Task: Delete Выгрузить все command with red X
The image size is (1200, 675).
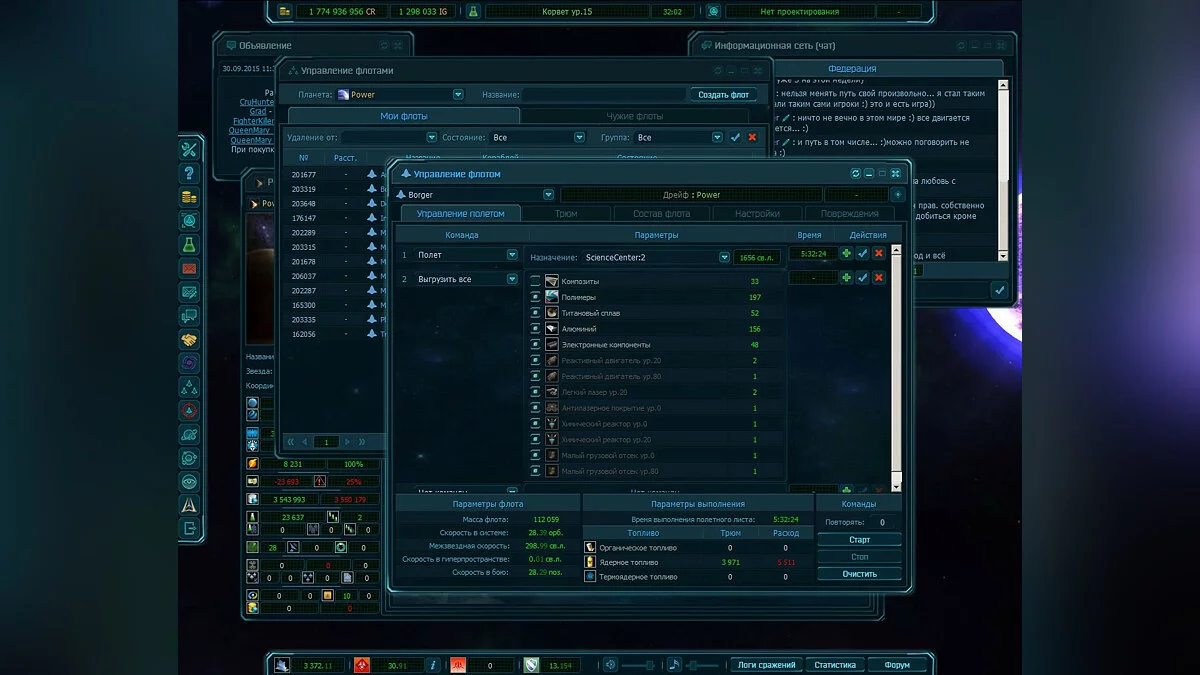Action: click(x=878, y=278)
